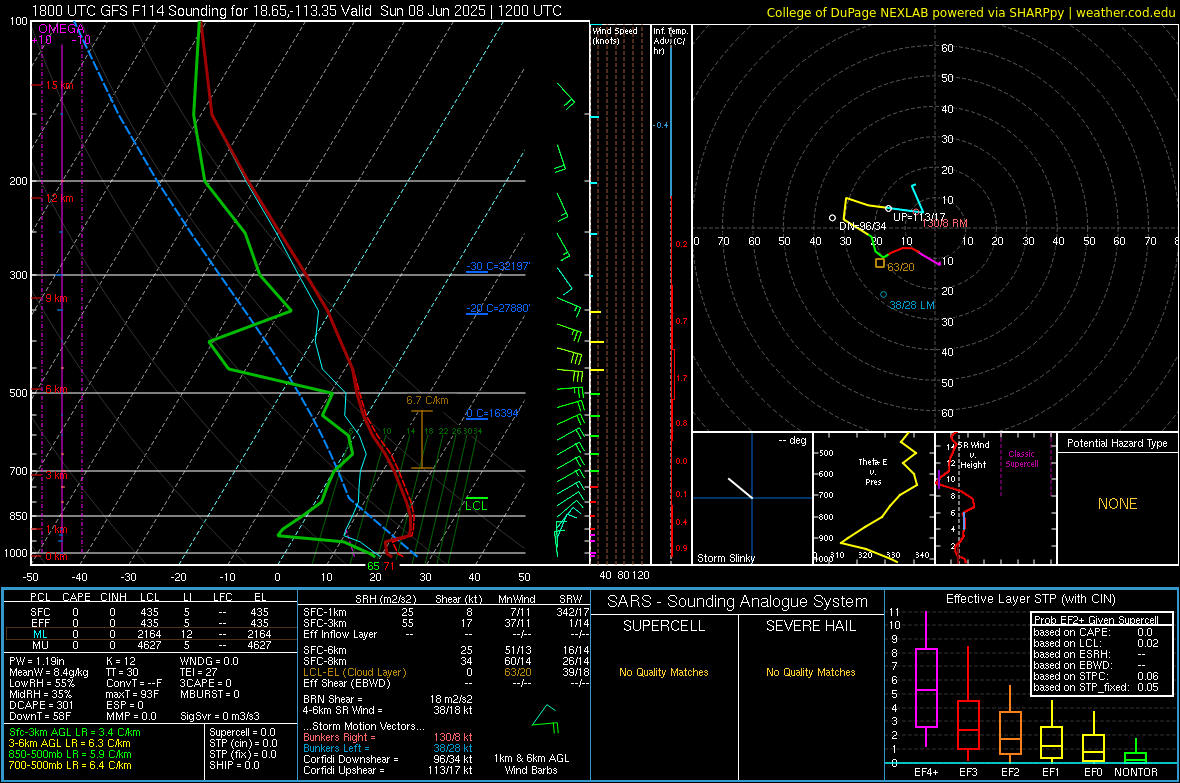Select the 12 km height marker
This screenshot has width=1180, height=783.
[x=59, y=198]
